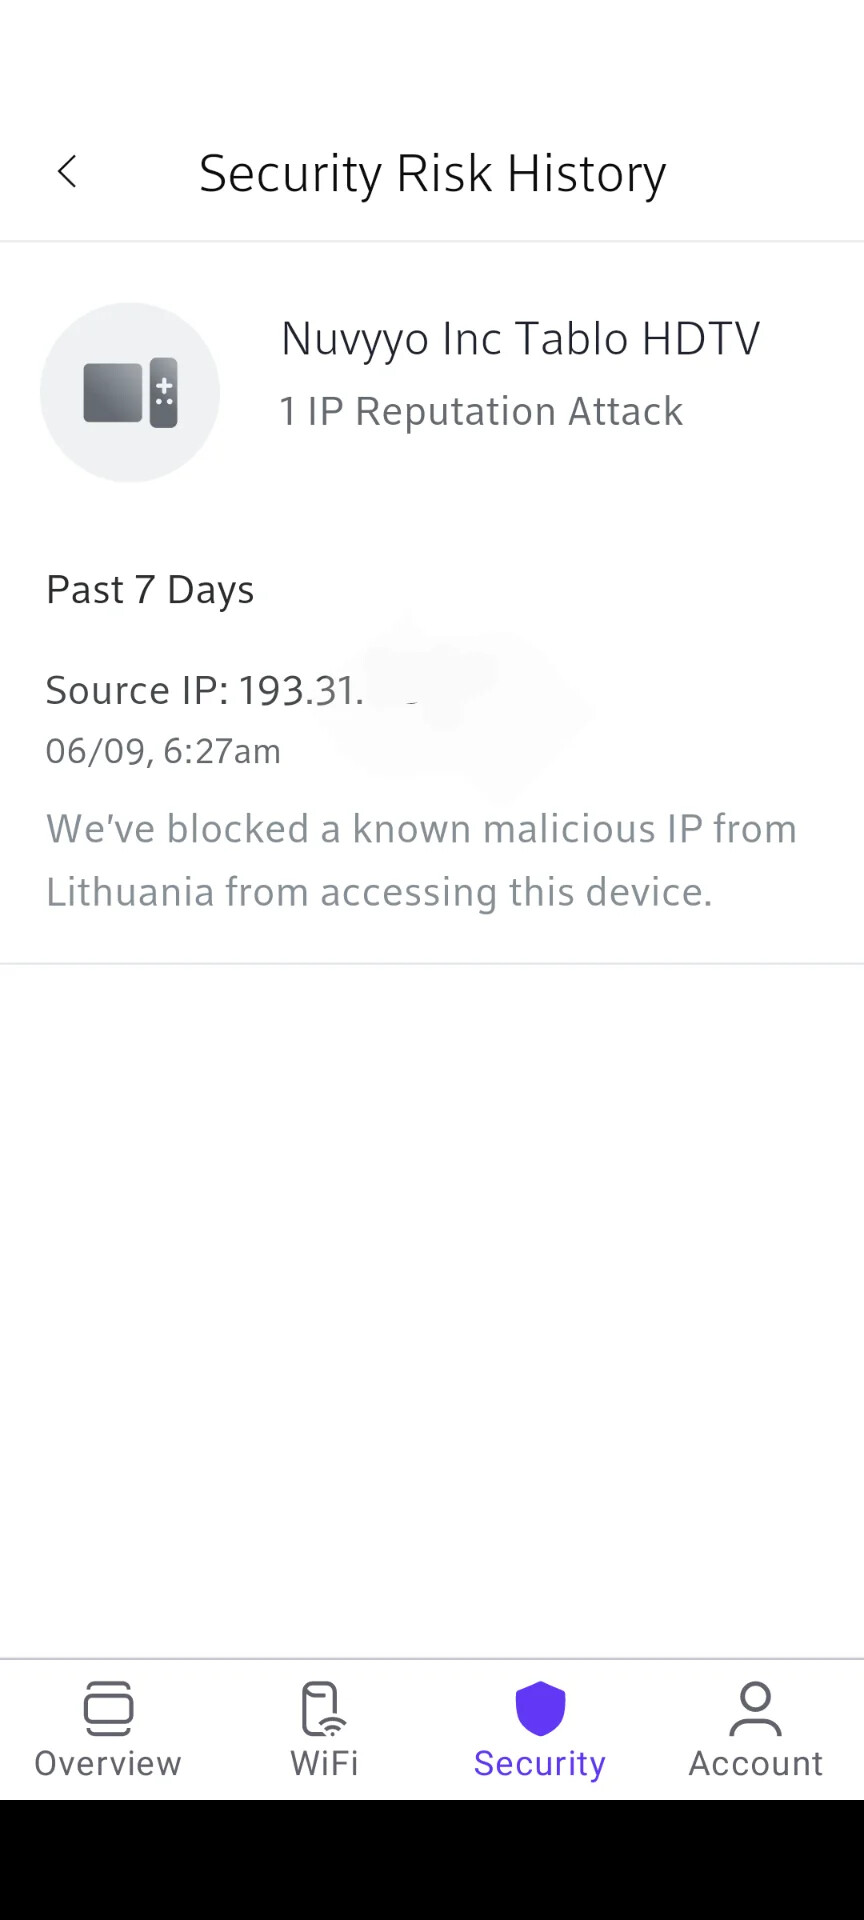Select the Nuvyyo Inc Tablo HDTV name

tap(520, 340)
